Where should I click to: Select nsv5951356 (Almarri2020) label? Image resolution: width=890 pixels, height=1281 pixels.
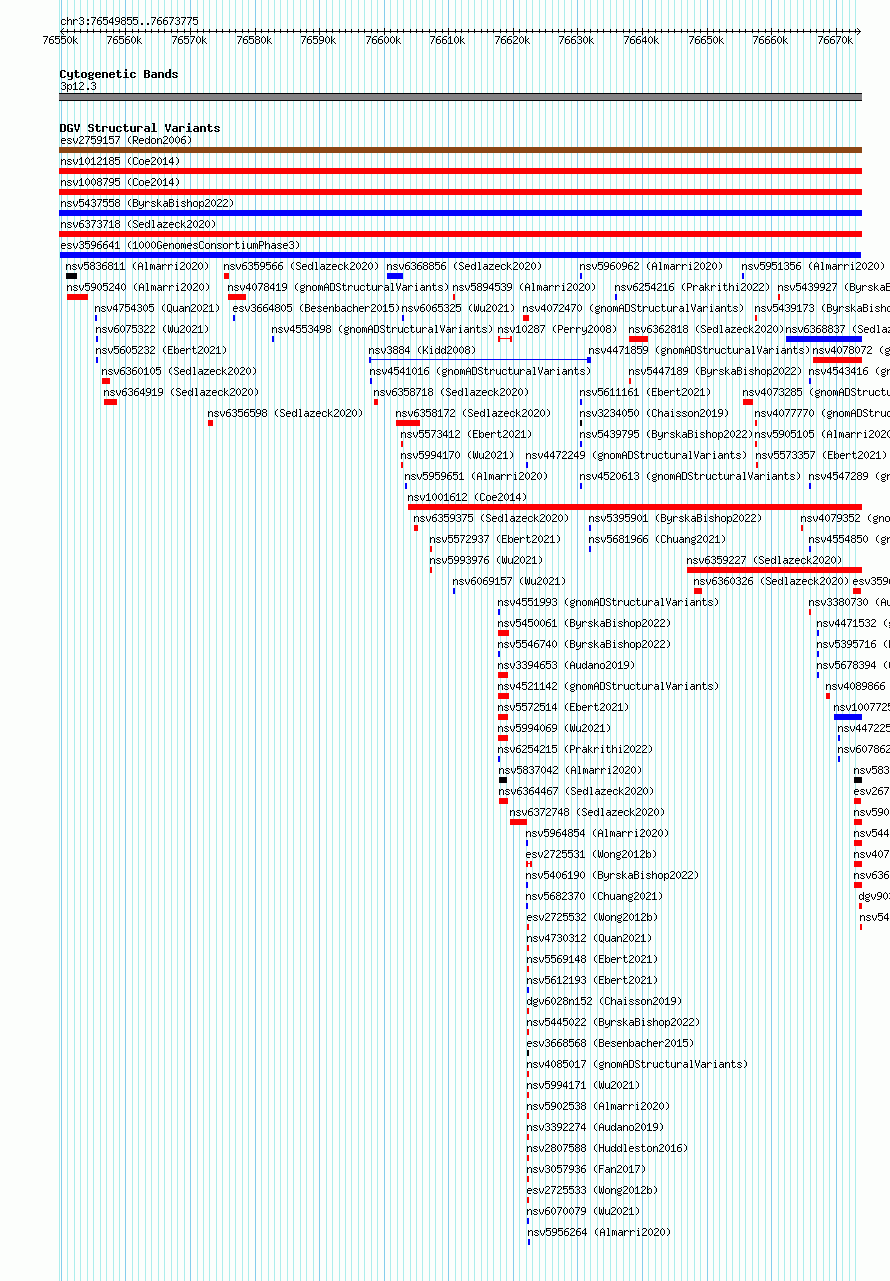[813, 266]
